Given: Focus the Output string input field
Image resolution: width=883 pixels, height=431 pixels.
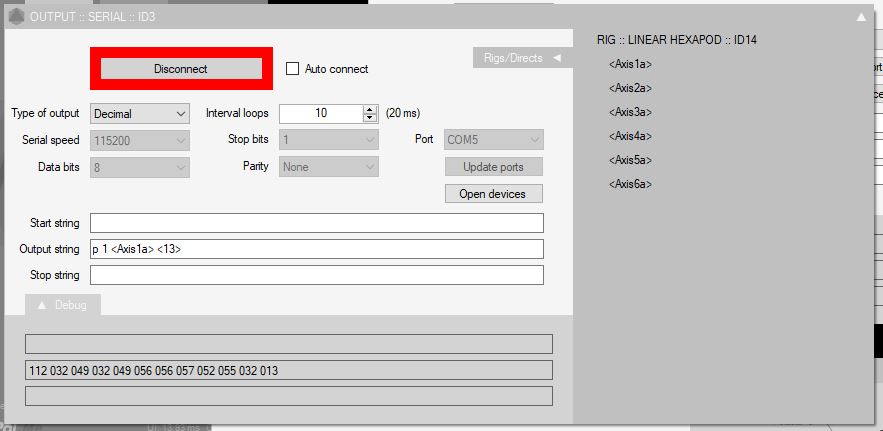Looking at the screenshot, I should 316,249.
